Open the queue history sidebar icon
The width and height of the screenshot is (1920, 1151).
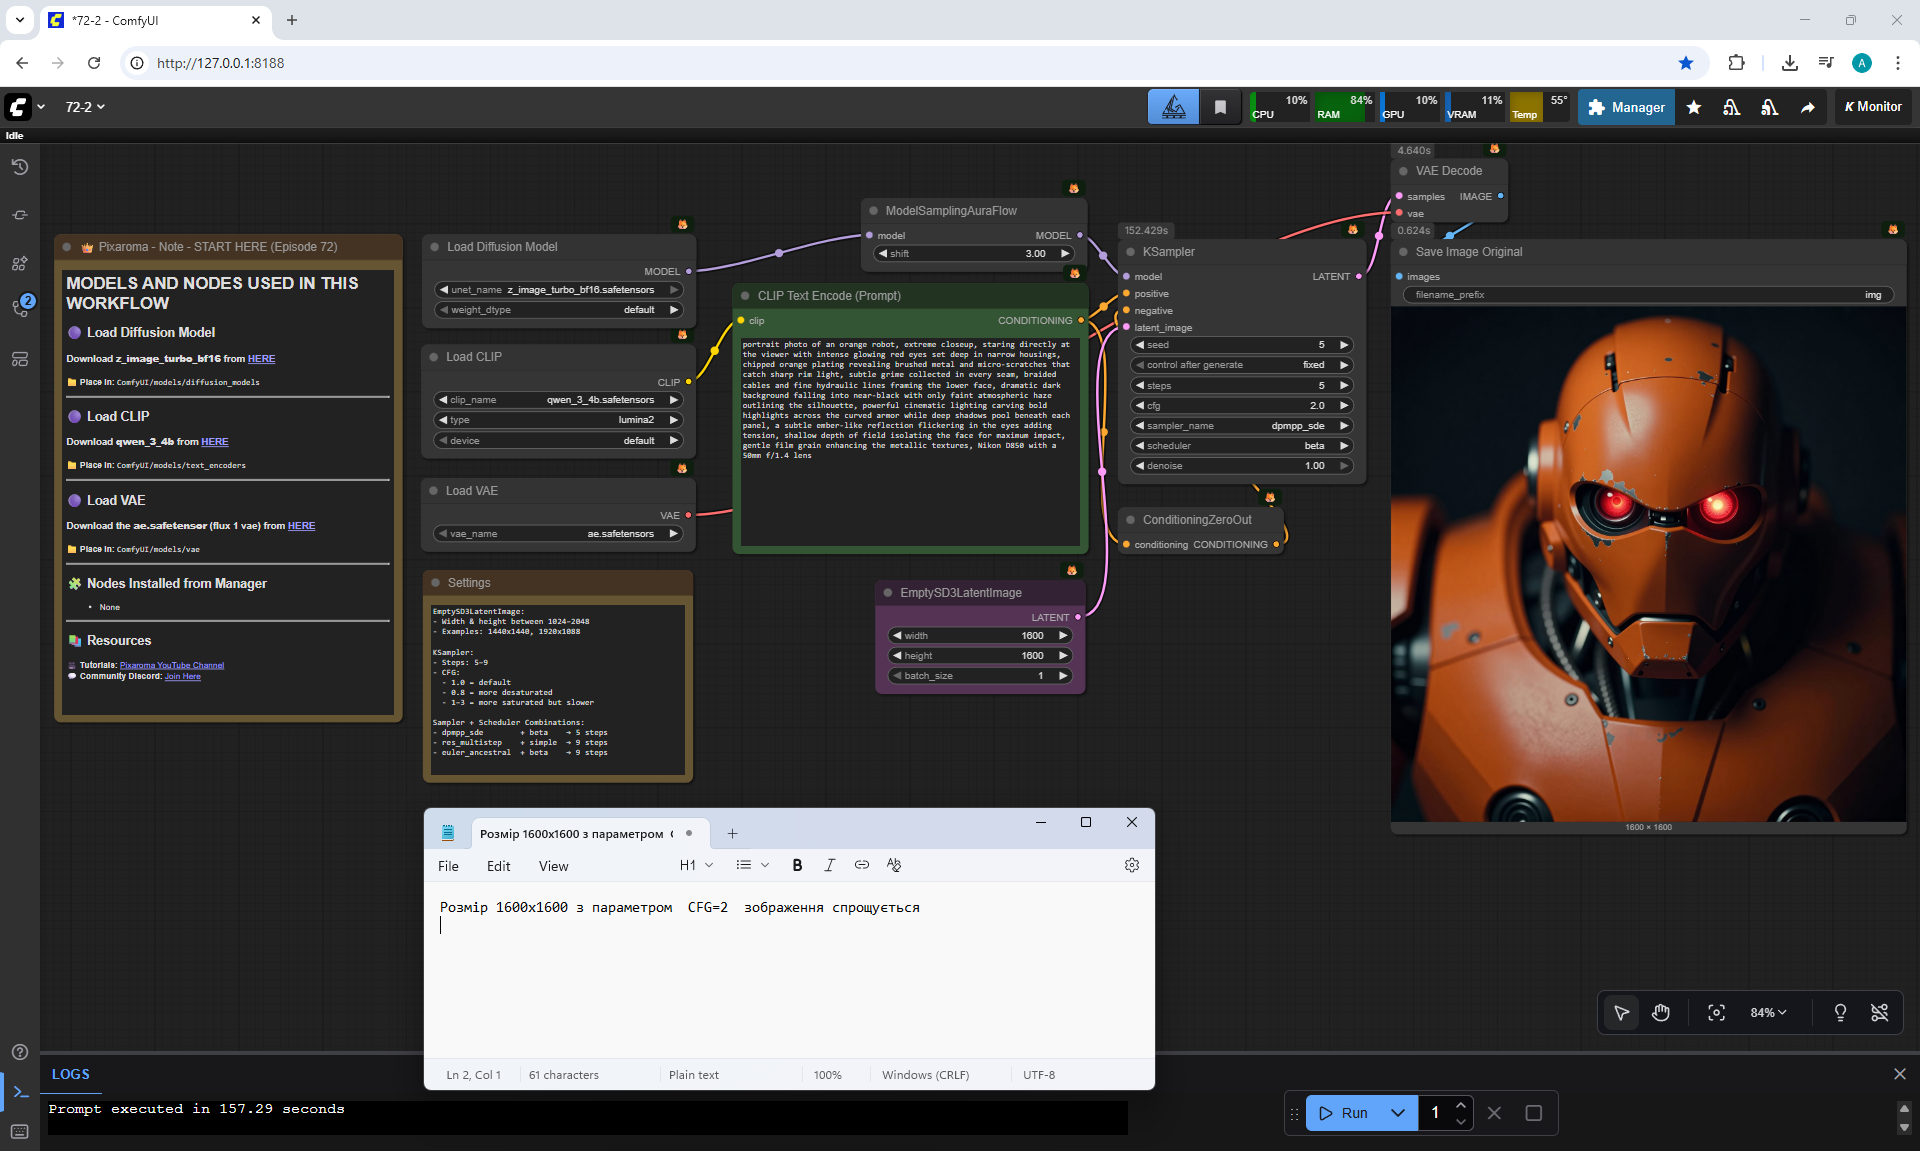[x=20, y=167]
